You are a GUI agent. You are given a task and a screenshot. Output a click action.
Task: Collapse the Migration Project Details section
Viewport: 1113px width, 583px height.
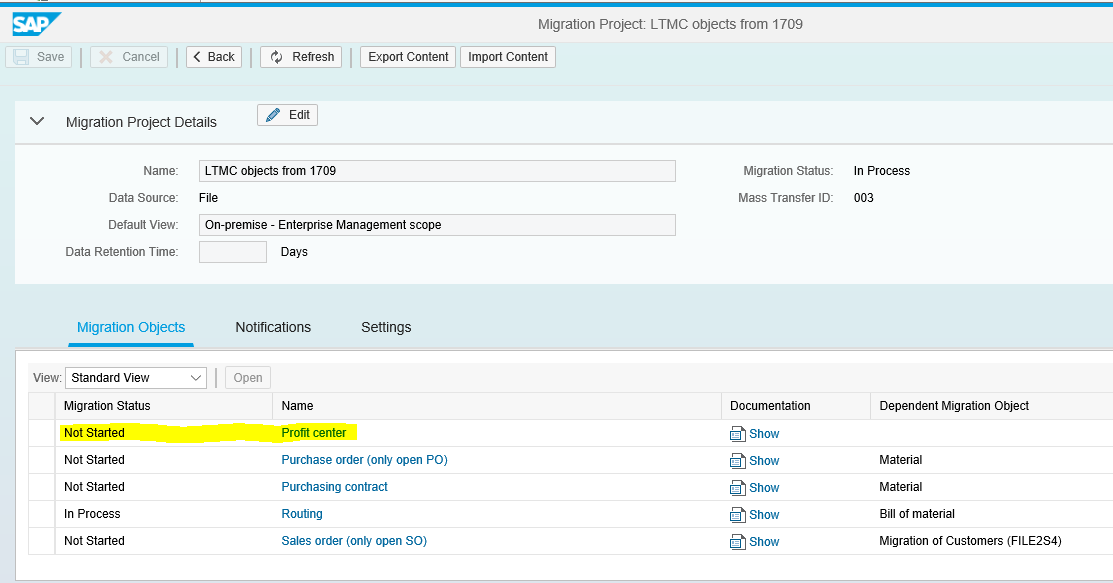pos(38,121)
